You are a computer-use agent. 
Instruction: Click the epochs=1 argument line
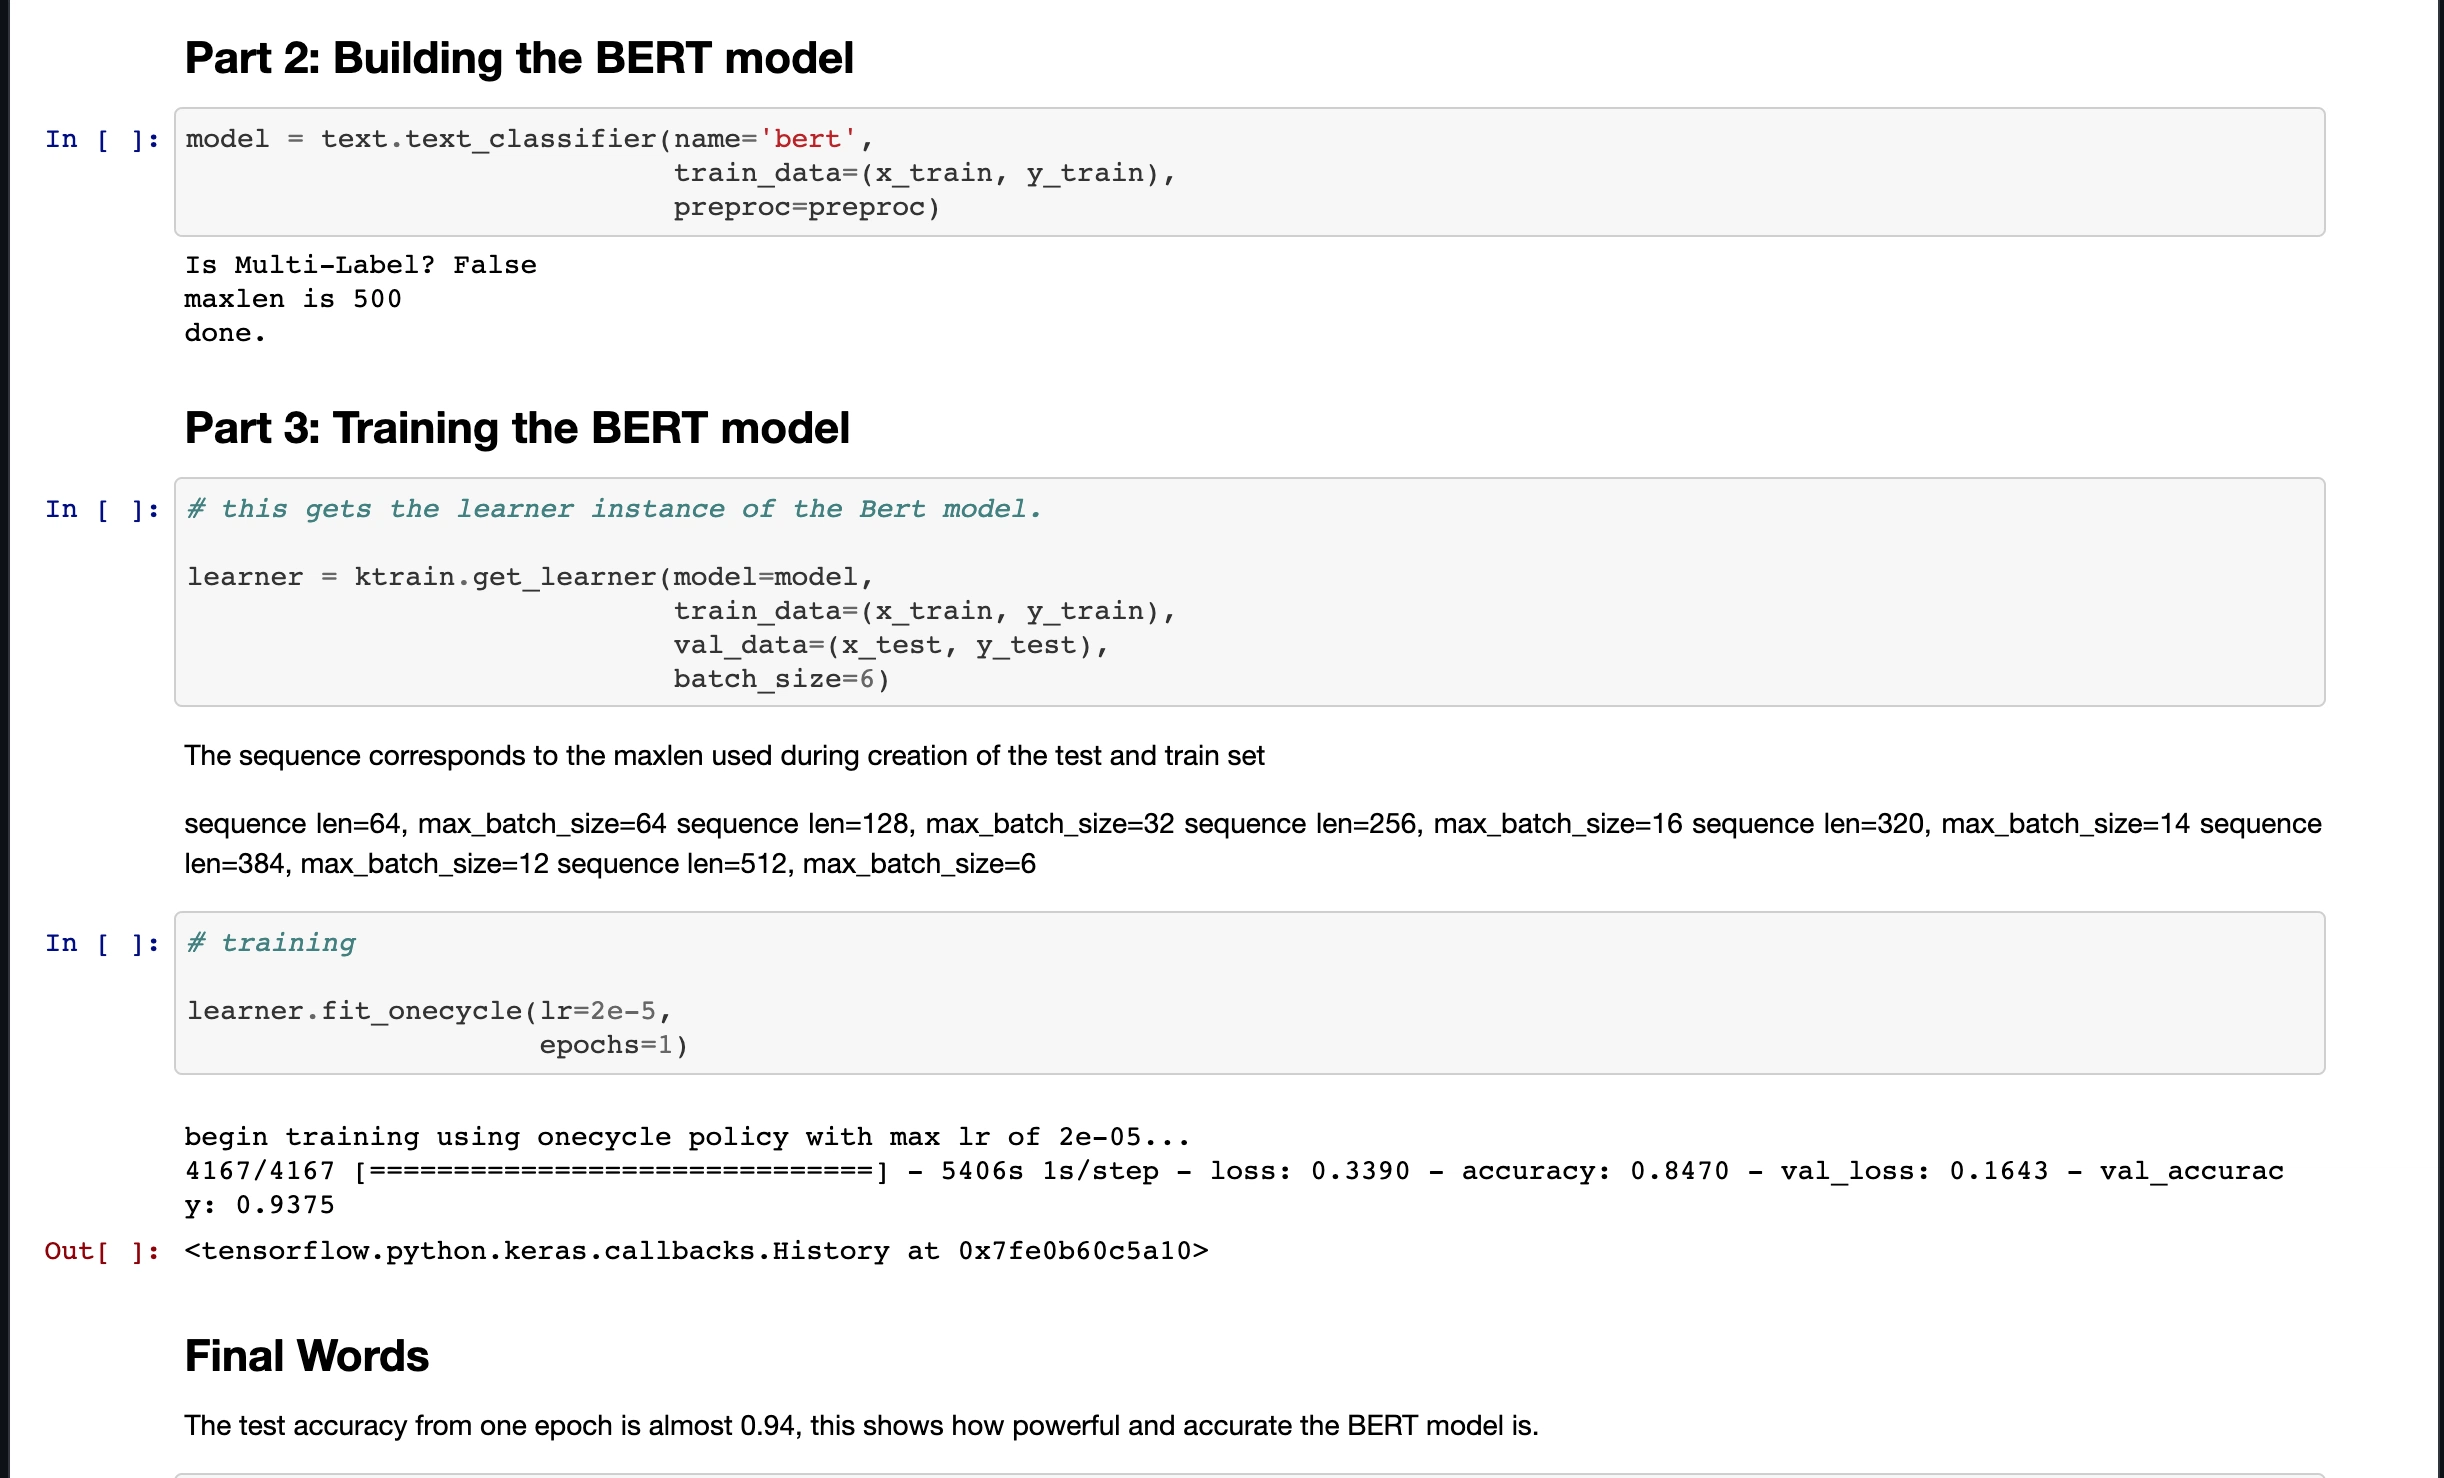point(613,1046)
